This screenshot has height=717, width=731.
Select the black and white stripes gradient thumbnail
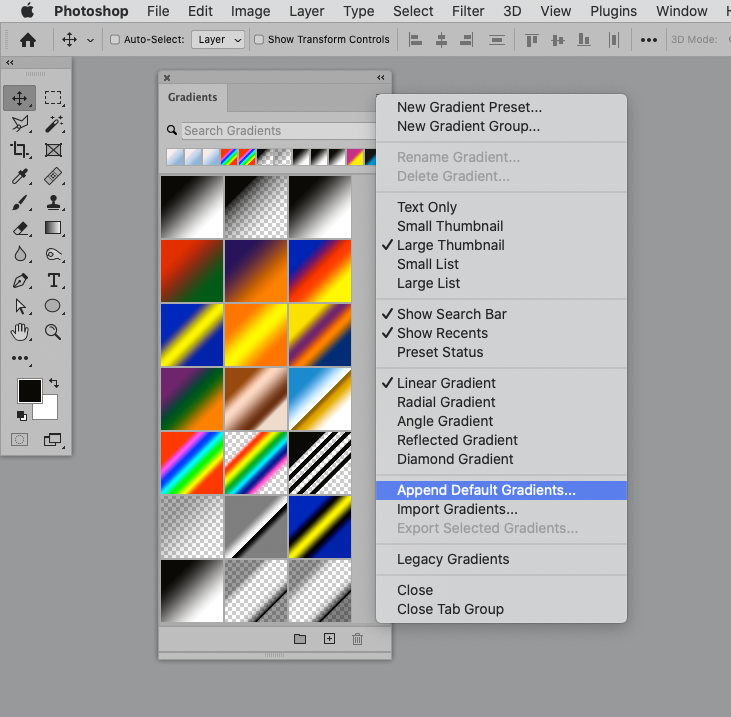320,463
